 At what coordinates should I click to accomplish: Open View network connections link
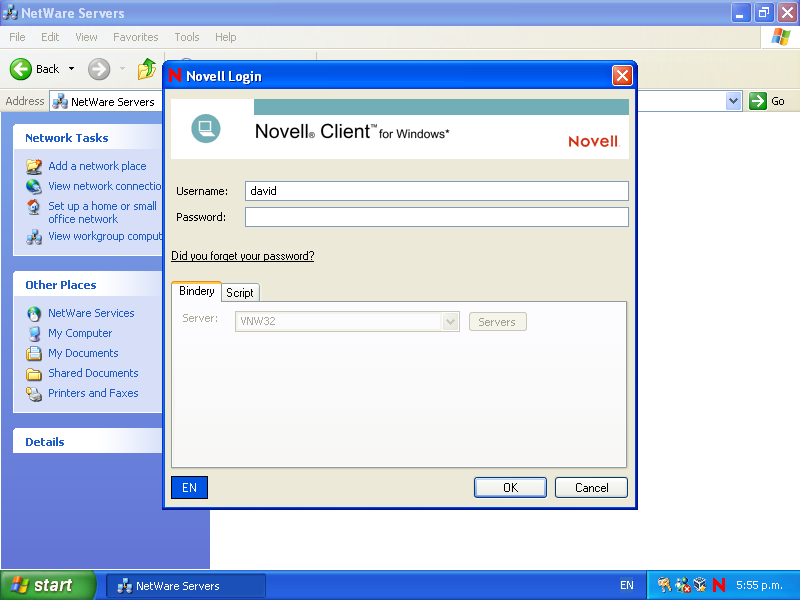[105, 186]
